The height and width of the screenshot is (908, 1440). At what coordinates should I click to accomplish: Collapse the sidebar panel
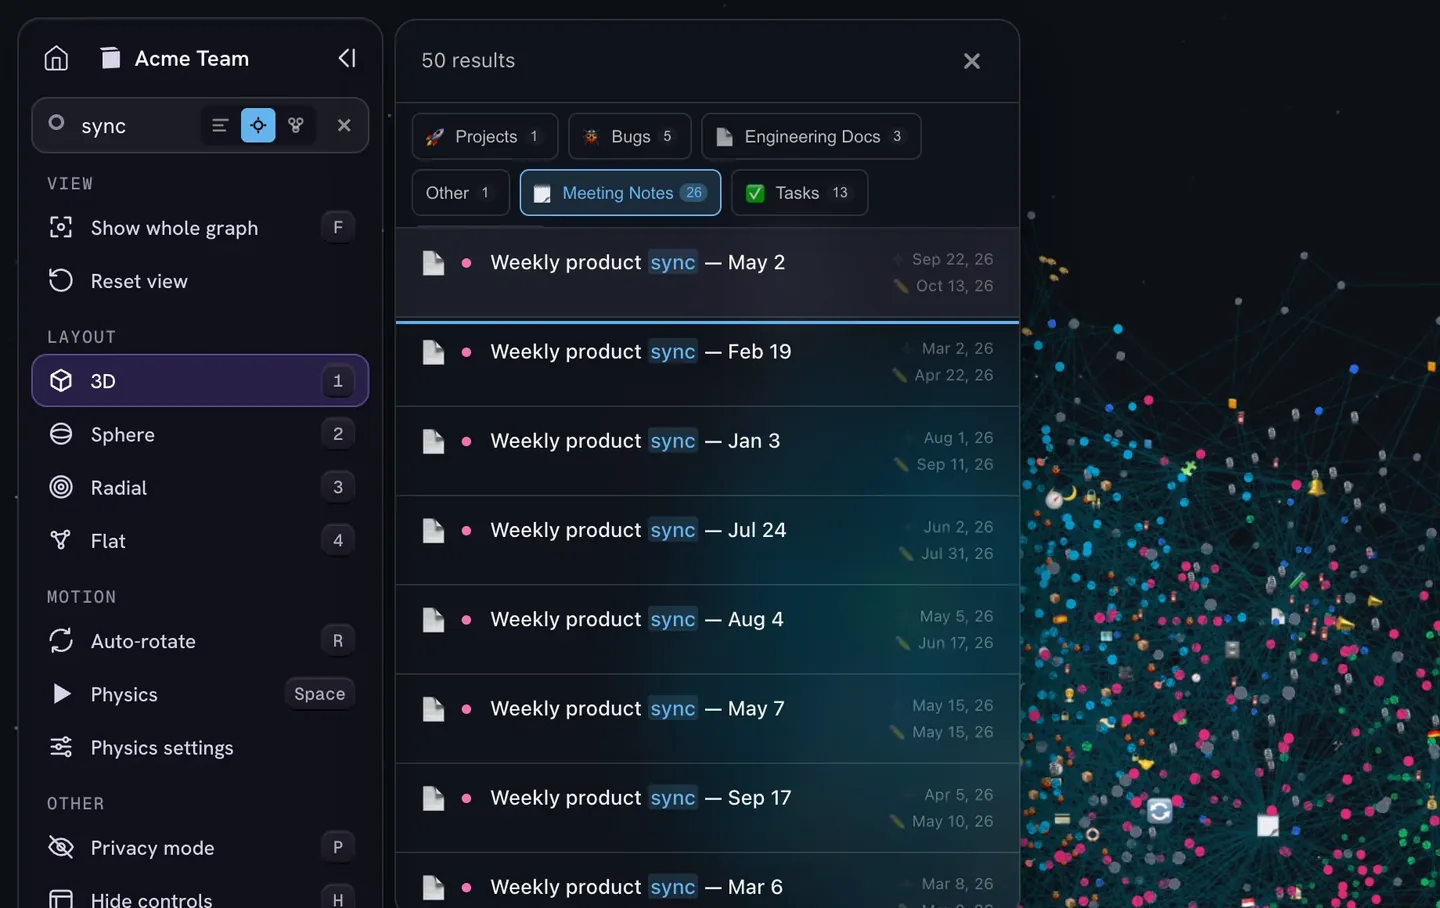(347, 58)
